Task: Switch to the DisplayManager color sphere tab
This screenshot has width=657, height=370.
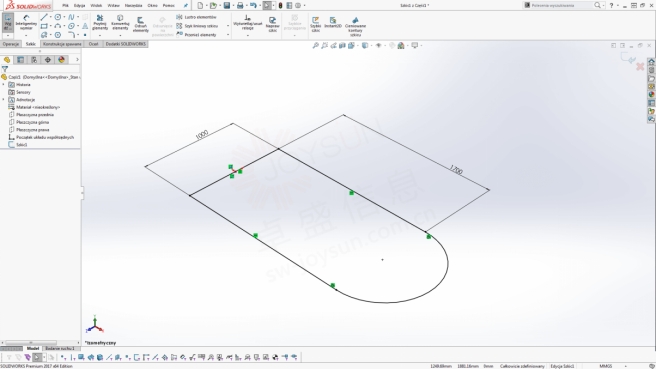Action: click(x=62, y=60)
